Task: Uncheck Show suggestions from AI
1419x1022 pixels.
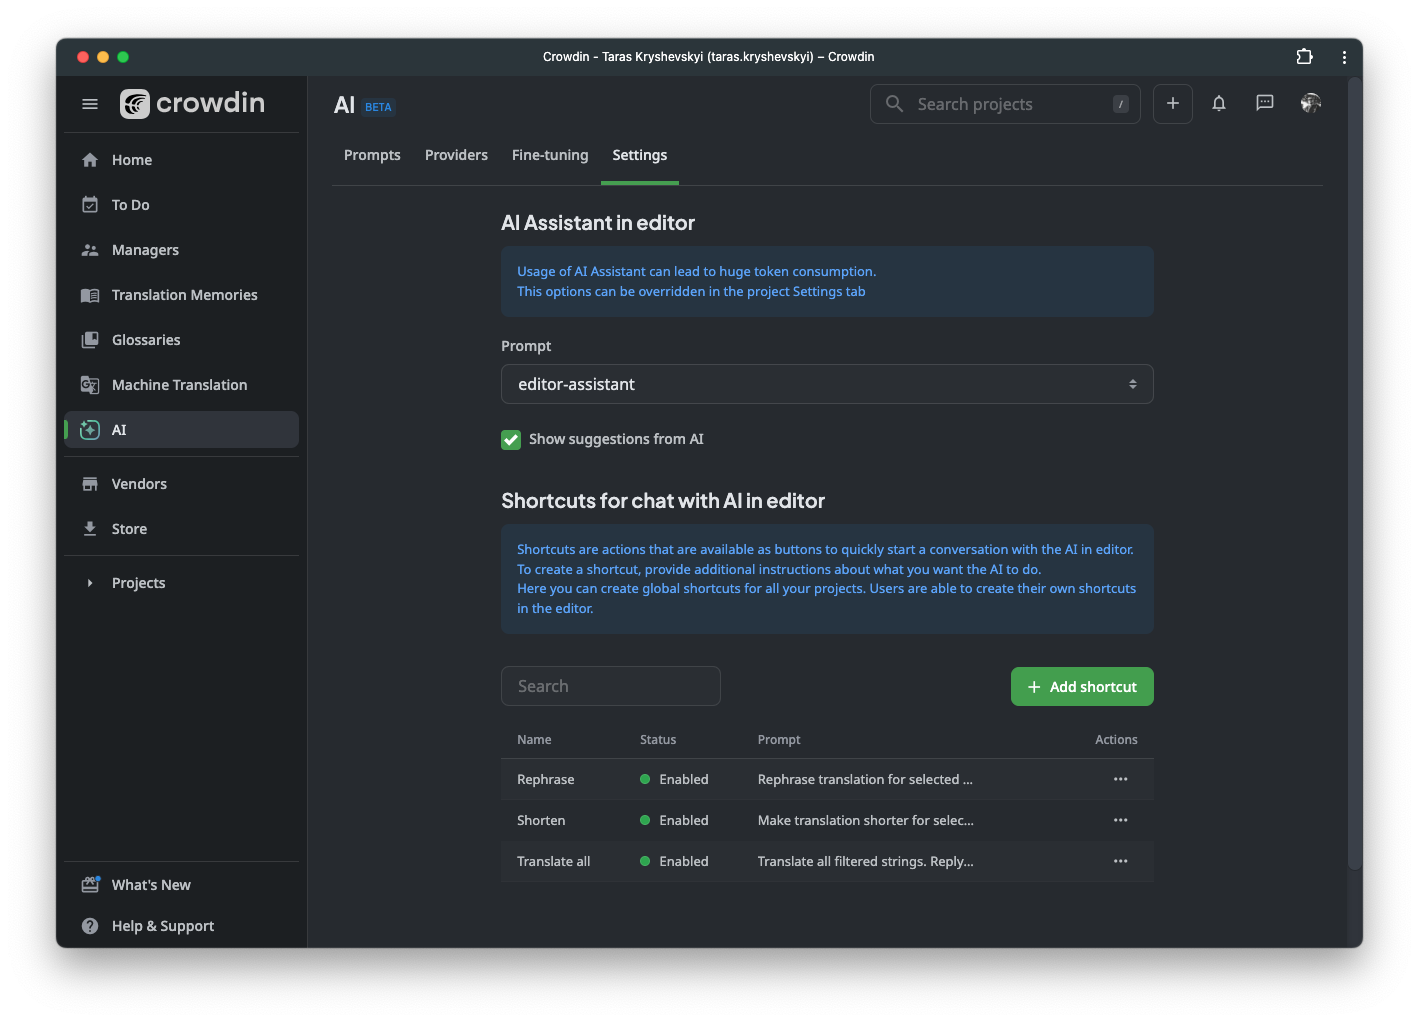Action: click(511, 440)
